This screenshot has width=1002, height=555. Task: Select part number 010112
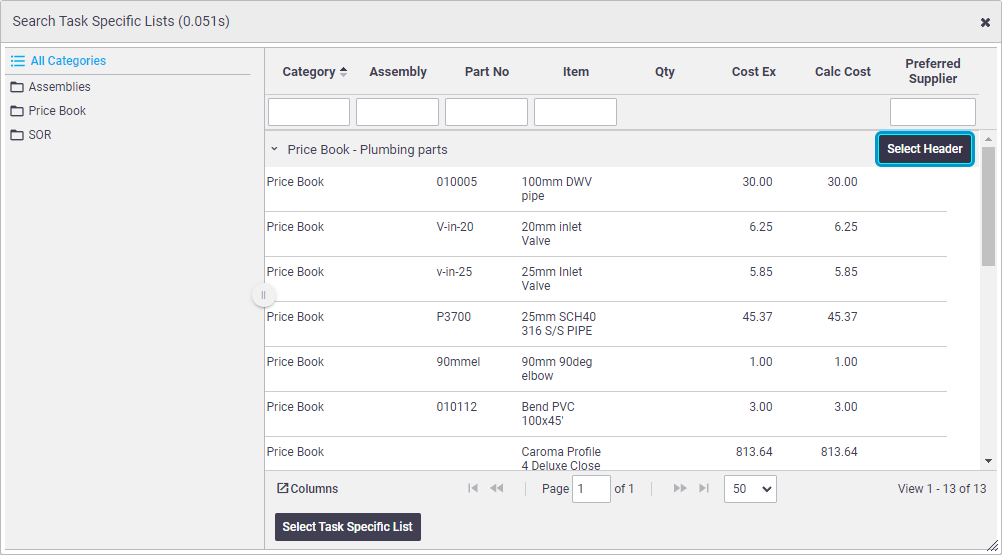(457, 407)
